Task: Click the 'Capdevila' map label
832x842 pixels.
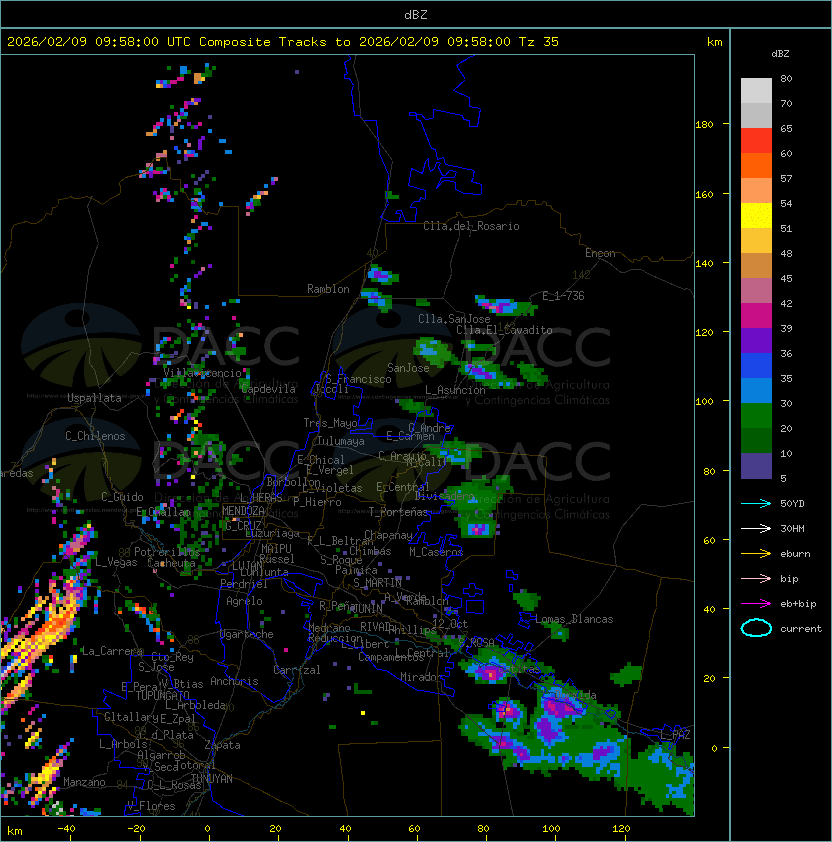Action: [269, 389]
